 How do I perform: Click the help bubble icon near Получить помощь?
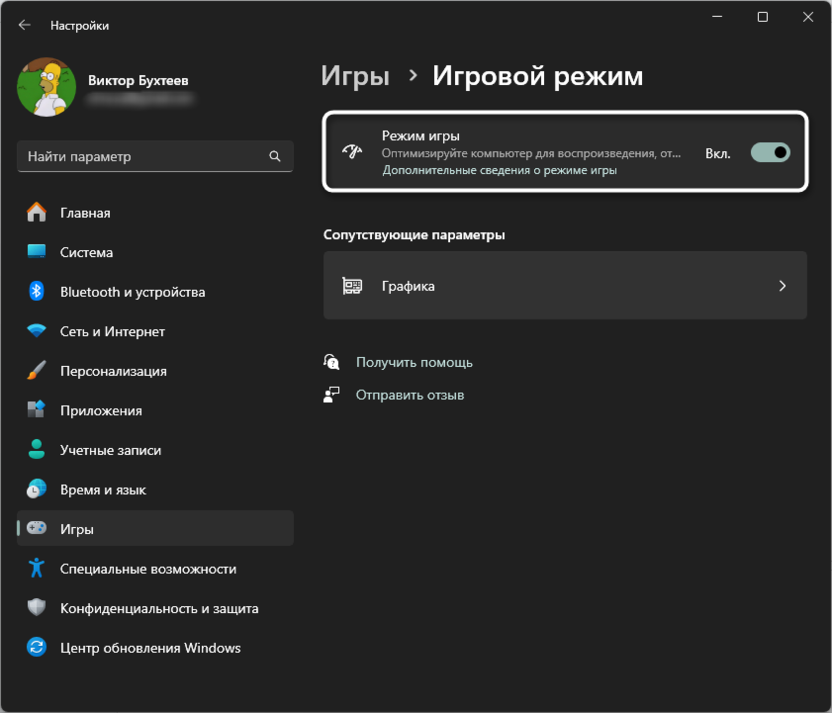332,362
